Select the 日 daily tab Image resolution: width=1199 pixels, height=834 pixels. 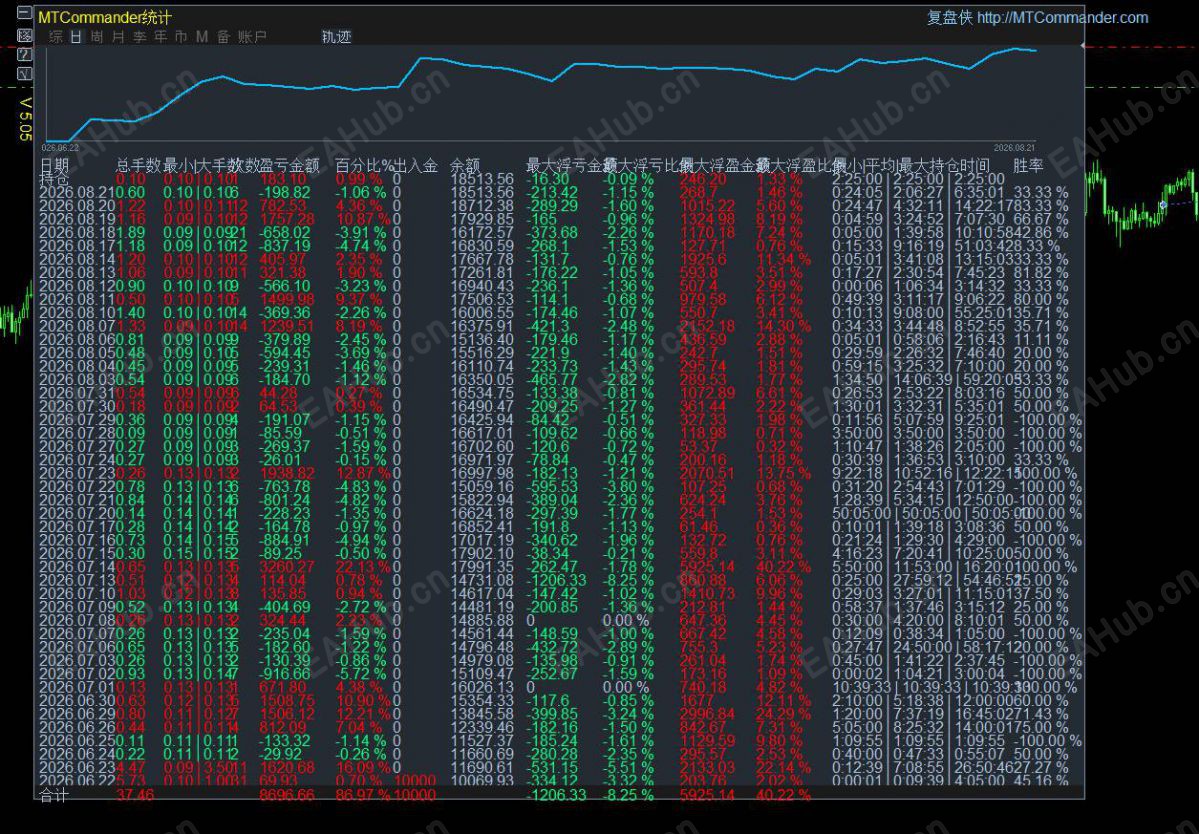point(76,37)
